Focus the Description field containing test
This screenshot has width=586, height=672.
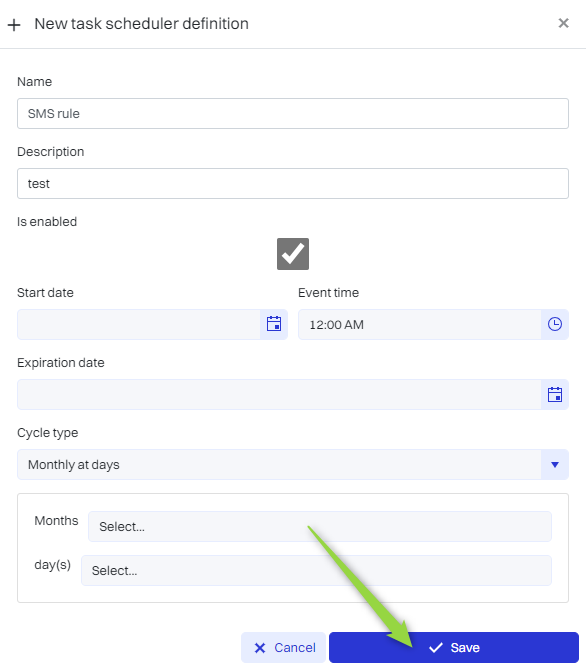pyautogui.click(x=293, y=183)
